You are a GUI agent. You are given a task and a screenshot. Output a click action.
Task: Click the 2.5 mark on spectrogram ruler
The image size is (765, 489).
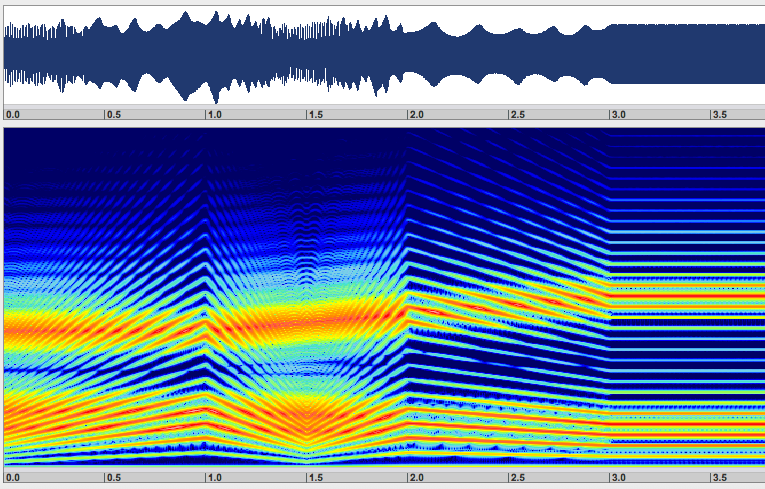(x=517, y=477)
